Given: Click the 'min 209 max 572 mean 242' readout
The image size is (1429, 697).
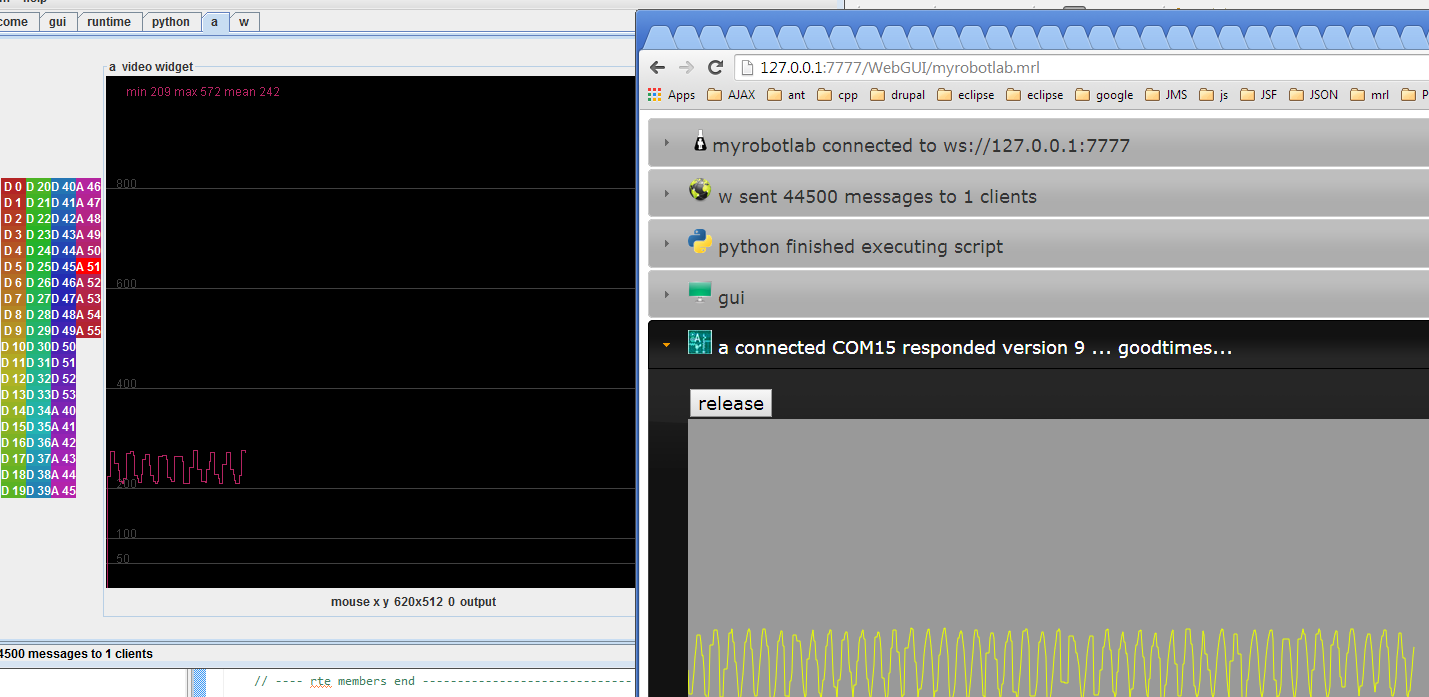Looking at the screenshot, I should (x=203, y=92).
